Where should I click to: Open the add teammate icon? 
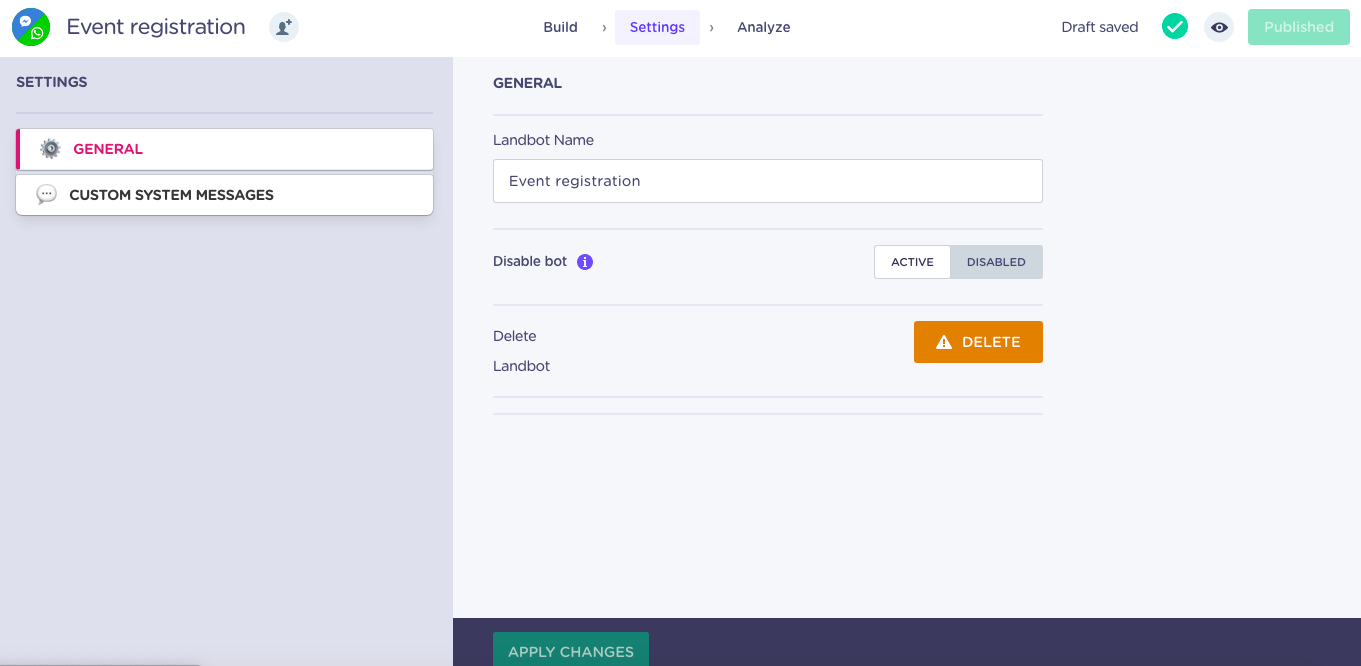click(284, 27)
